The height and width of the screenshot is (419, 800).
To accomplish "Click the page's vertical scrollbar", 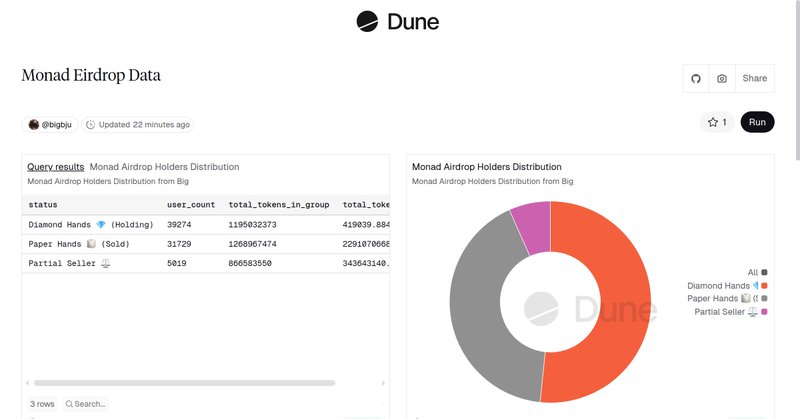I will click(x=796, y=82).
